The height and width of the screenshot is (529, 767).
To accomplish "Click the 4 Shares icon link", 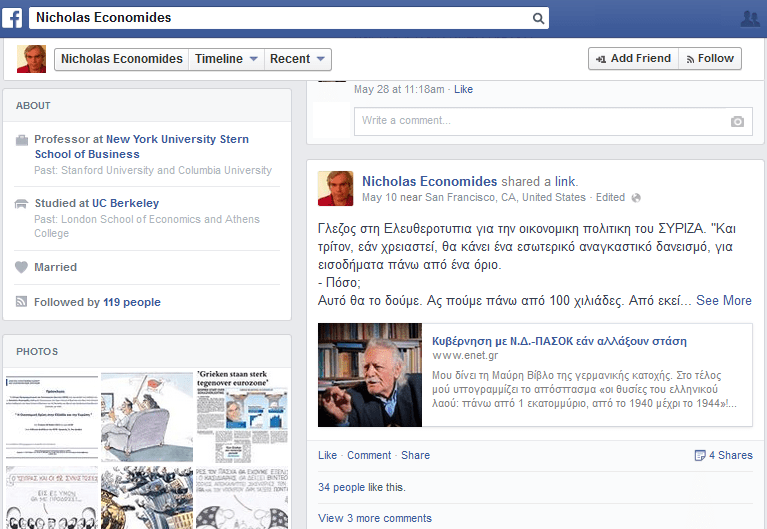I will point(723,455).
